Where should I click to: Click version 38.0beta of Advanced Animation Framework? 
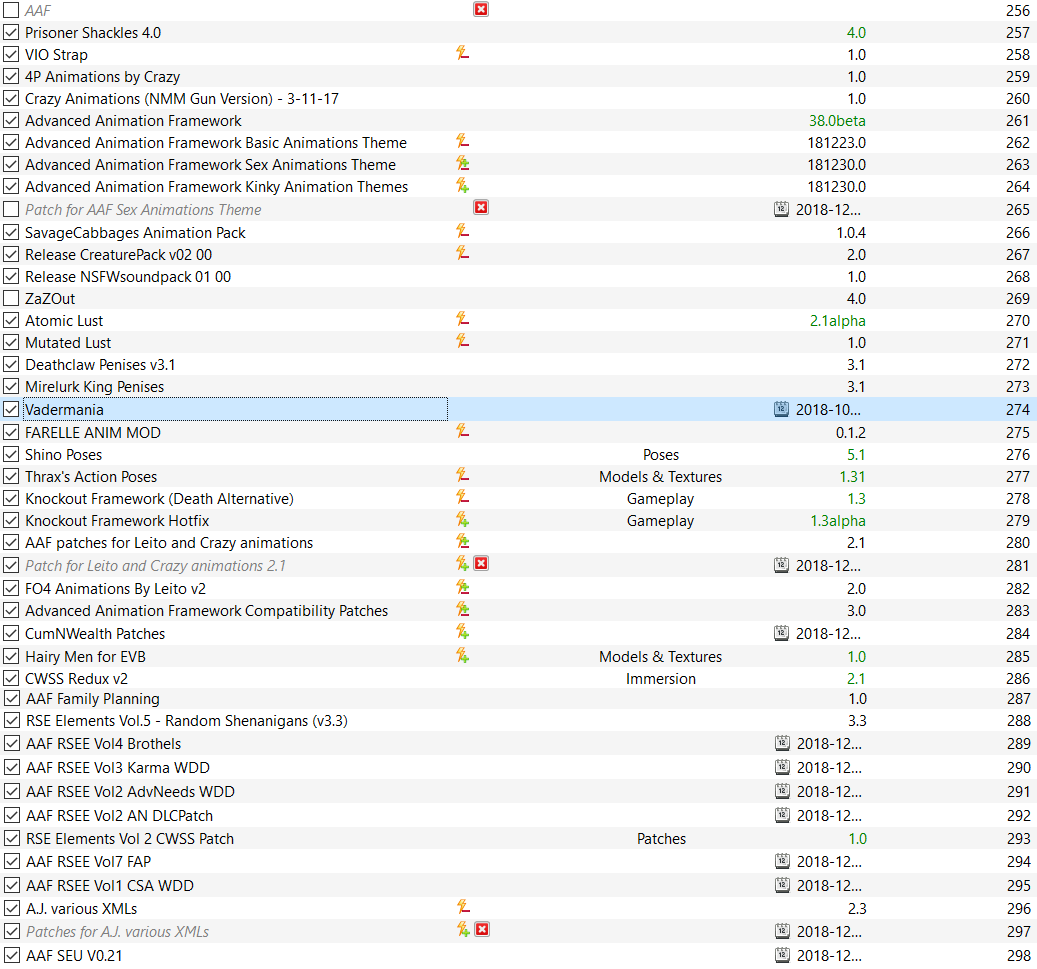[x=837, y=120]
